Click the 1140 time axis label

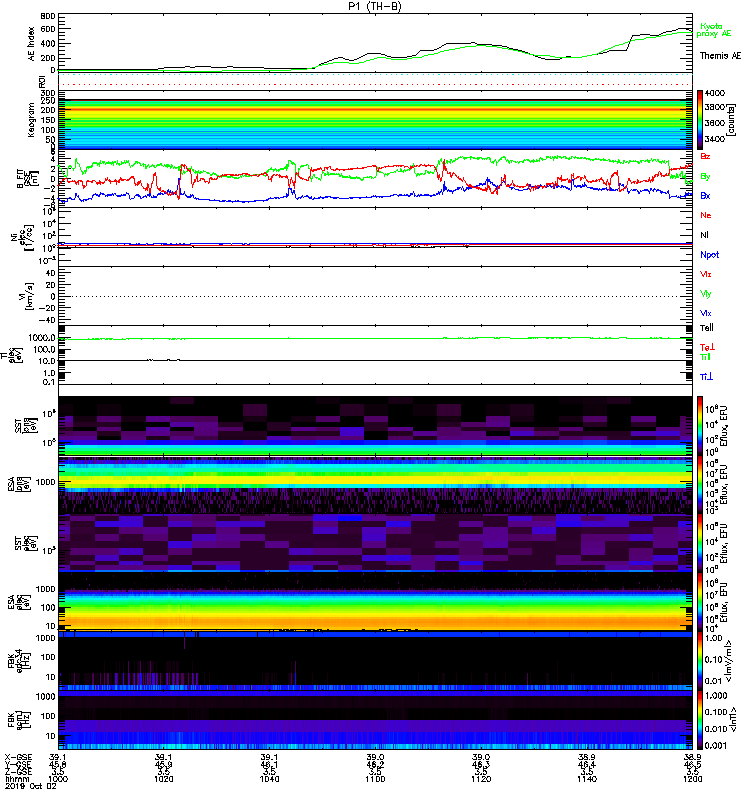point(587,779)
